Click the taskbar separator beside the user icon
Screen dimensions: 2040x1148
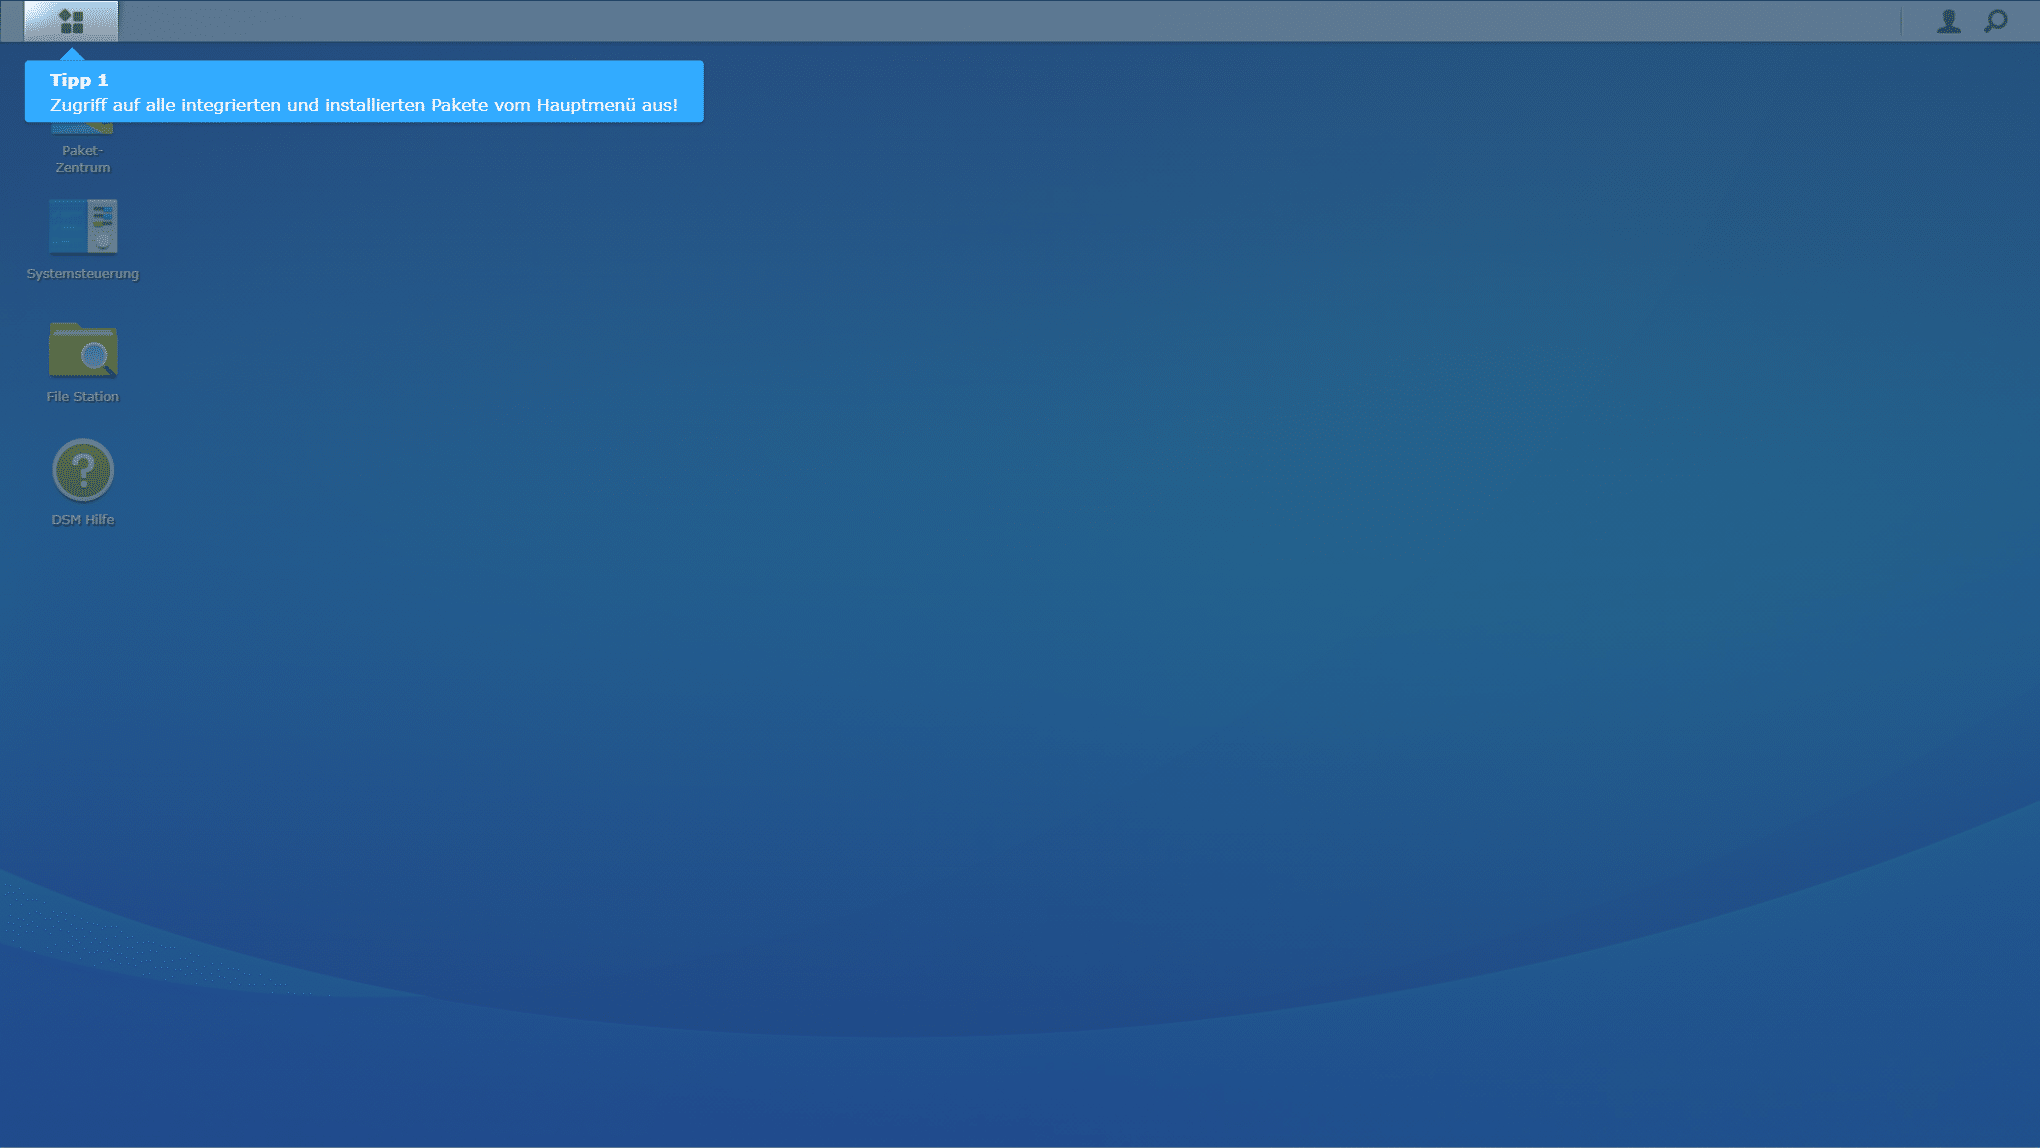point(1901,21)
